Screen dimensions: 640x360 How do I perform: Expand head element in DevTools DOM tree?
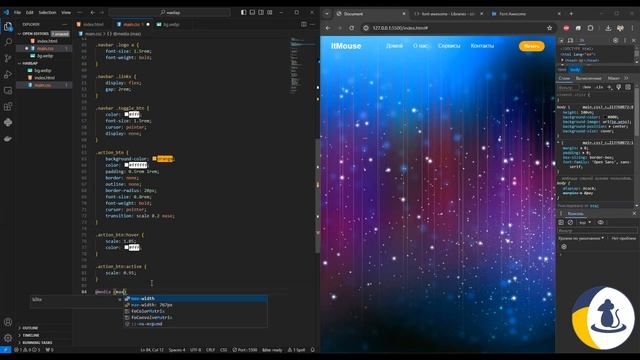click(562, 60)
